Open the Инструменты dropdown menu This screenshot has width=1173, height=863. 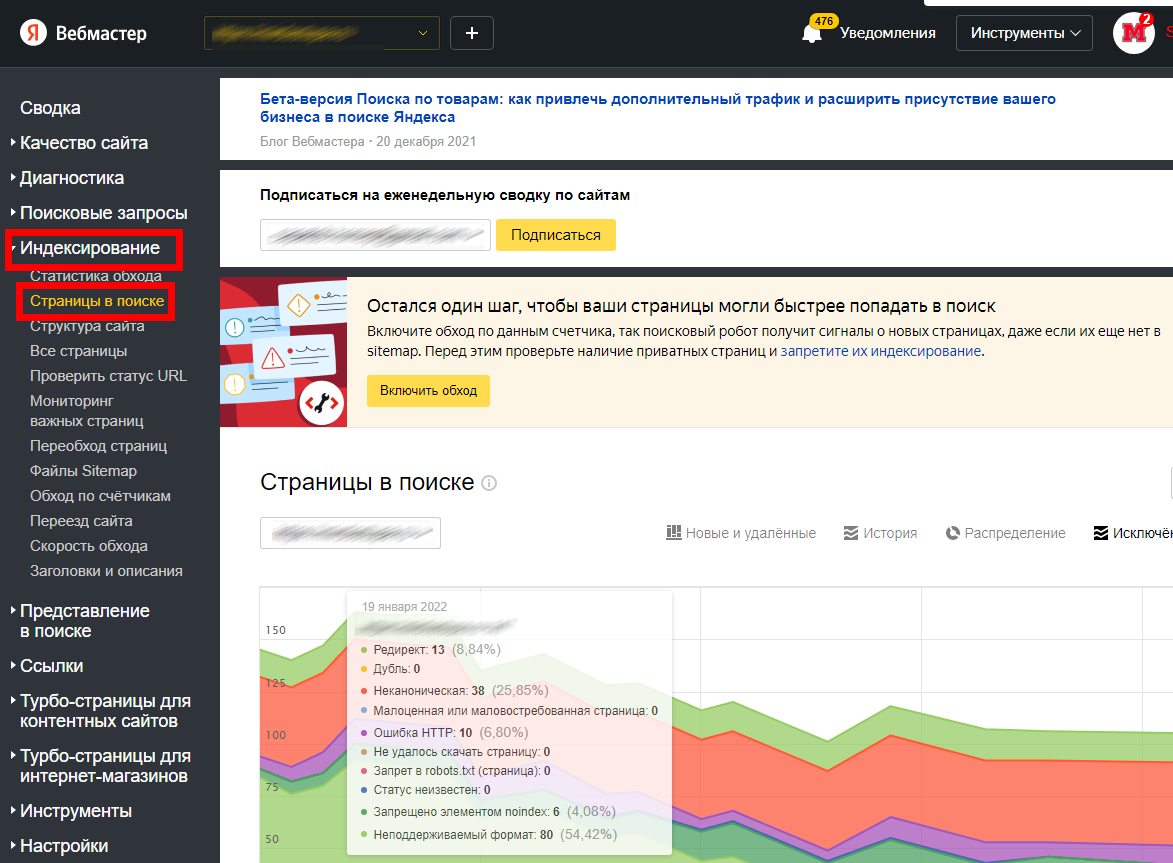pyautogui.click(x=1025, y=33)
